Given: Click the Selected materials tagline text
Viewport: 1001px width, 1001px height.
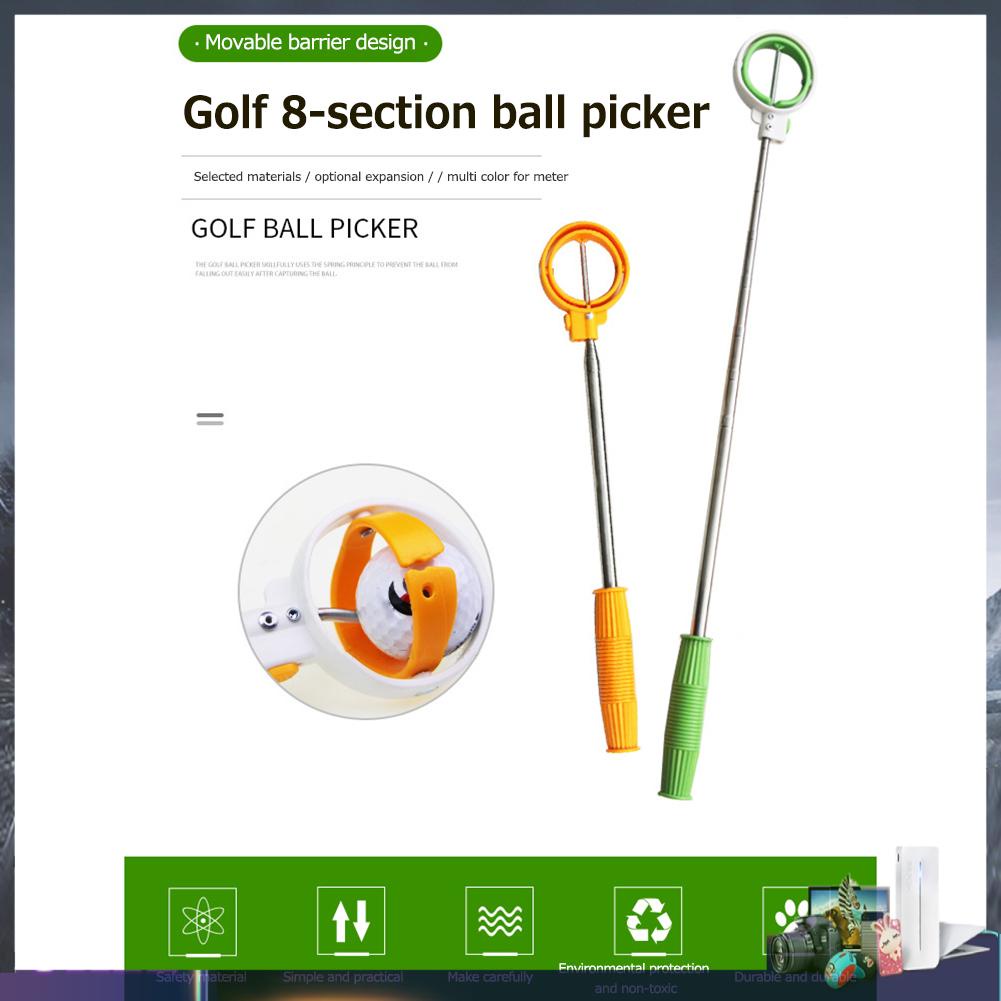Looking at the screenshot, I should click(380, 177).
